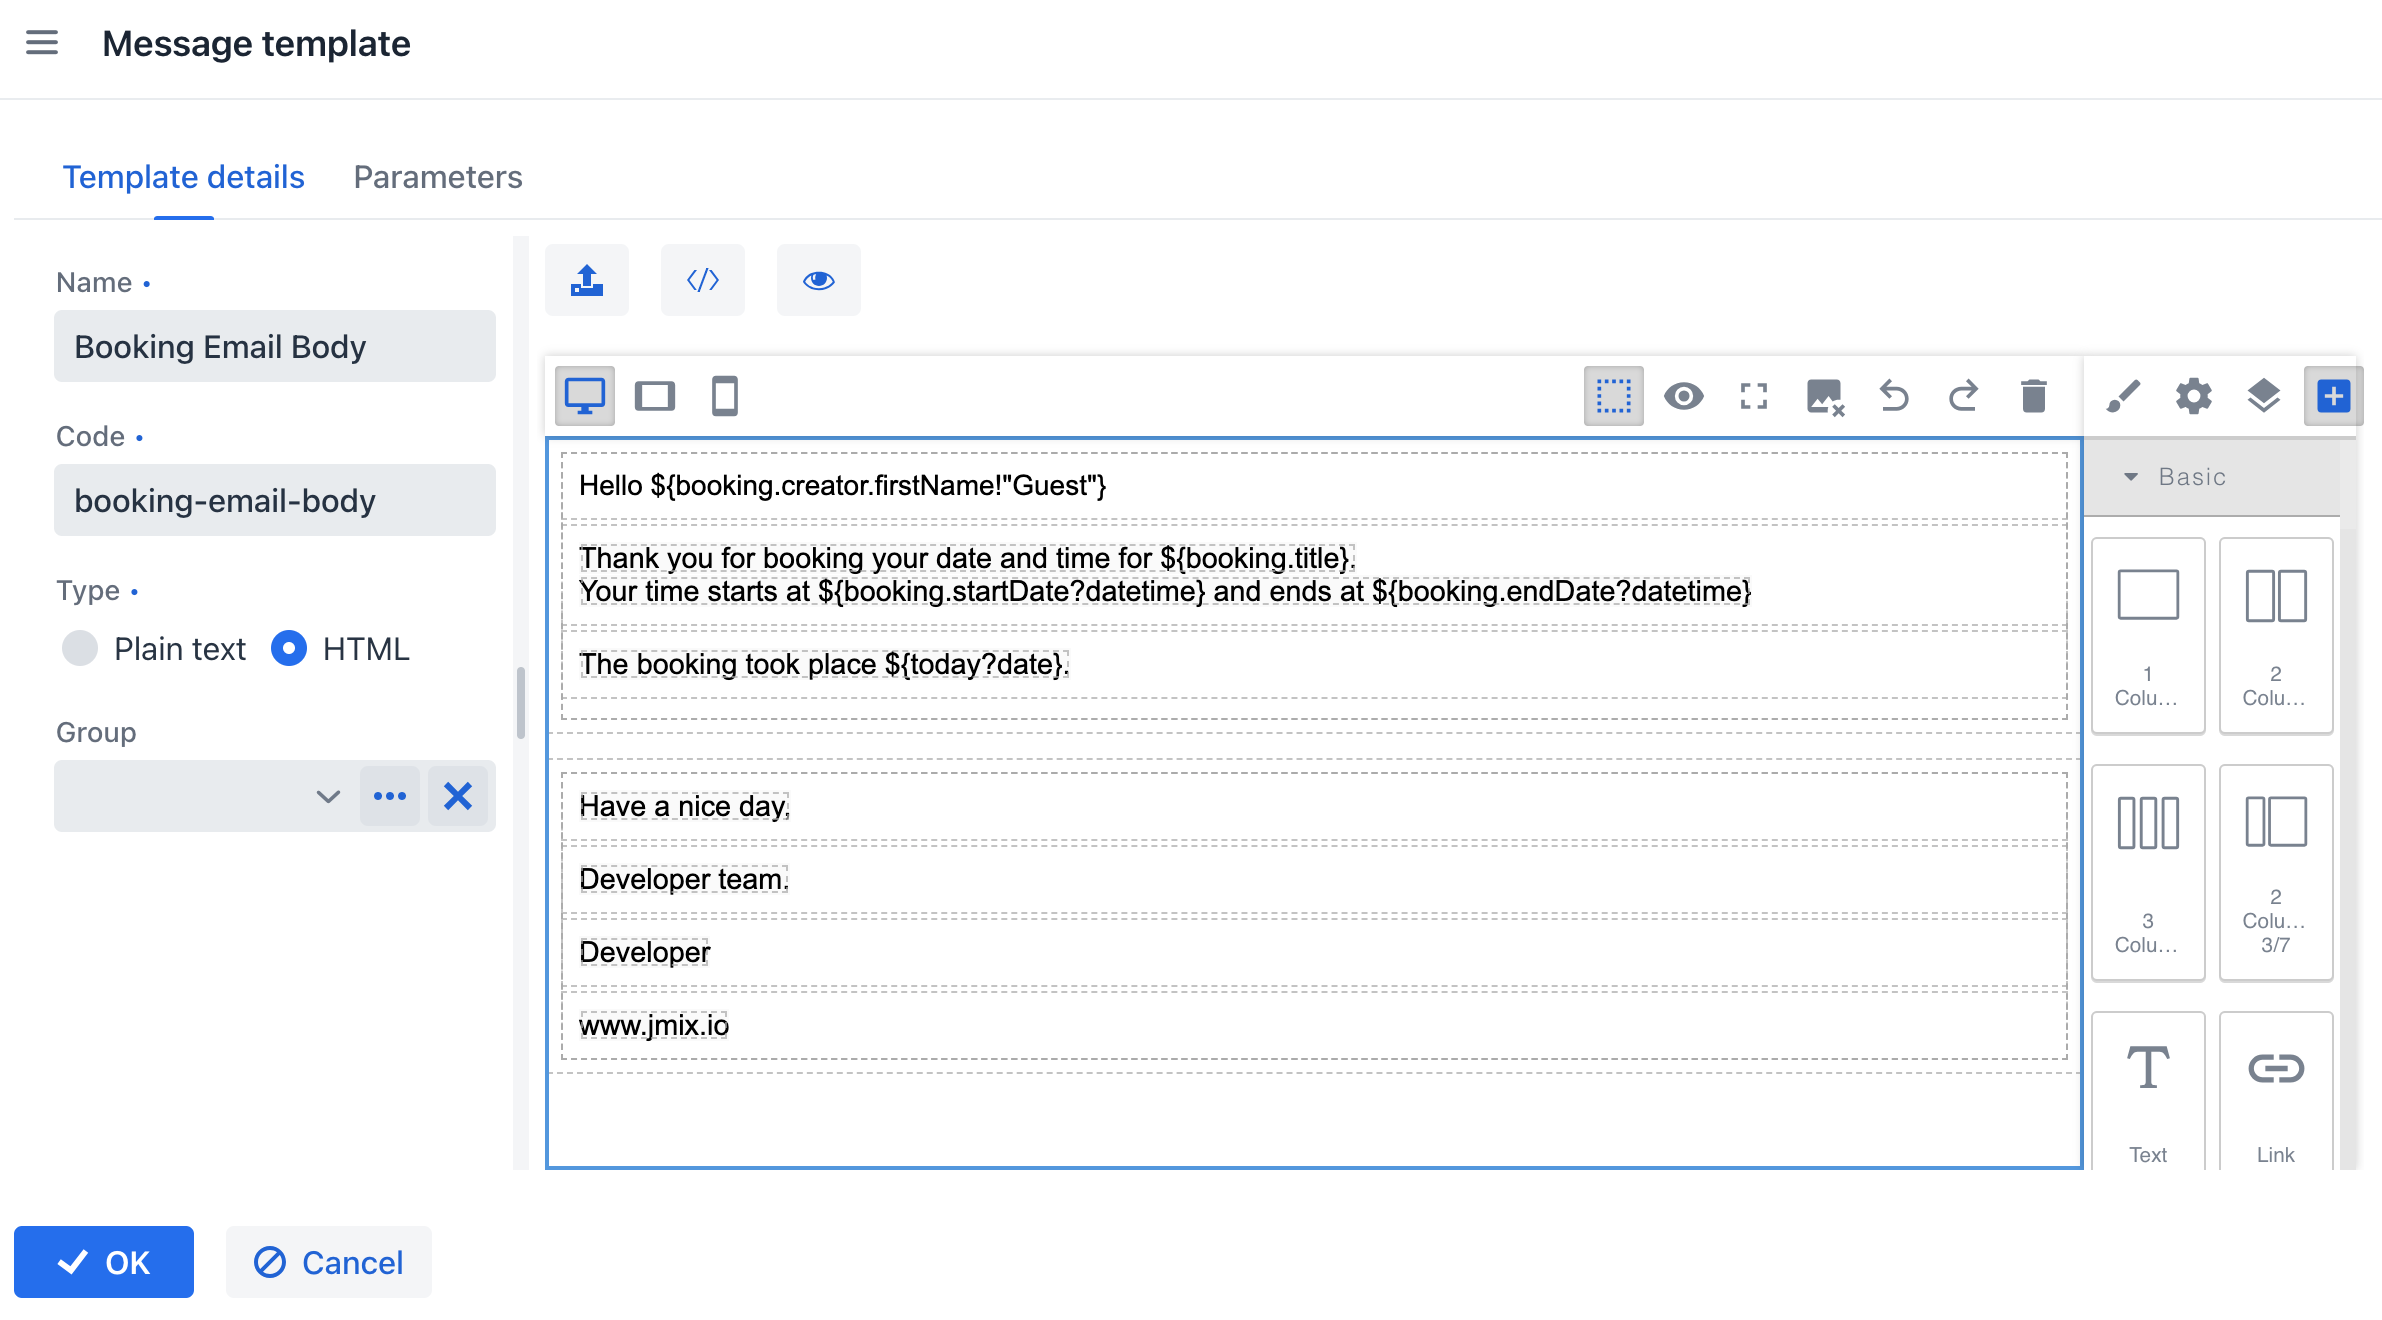Click the trash icon to clear canvas
Viewport: 2382px width, 1320px height.
2034,396
